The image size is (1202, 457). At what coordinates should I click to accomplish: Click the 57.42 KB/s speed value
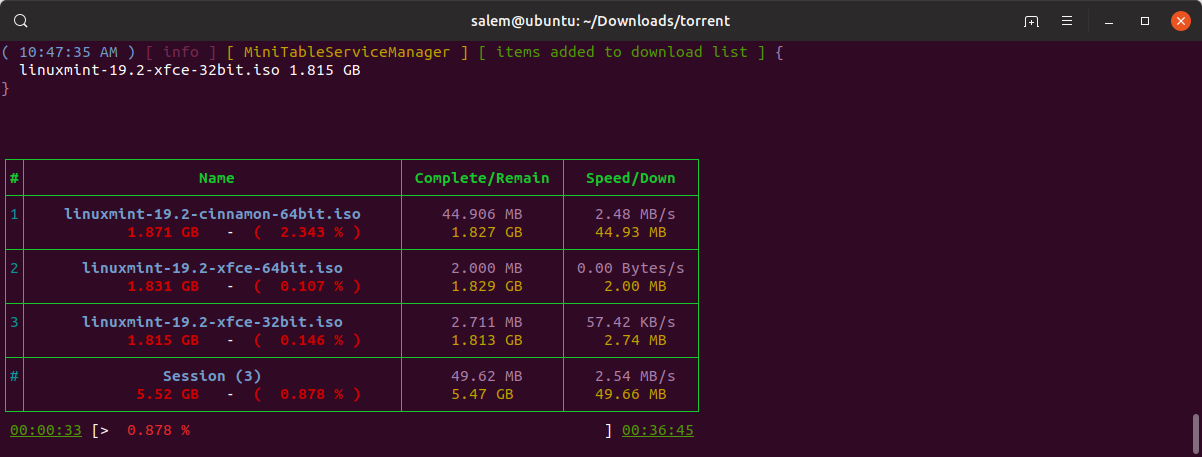pos(631,322)
